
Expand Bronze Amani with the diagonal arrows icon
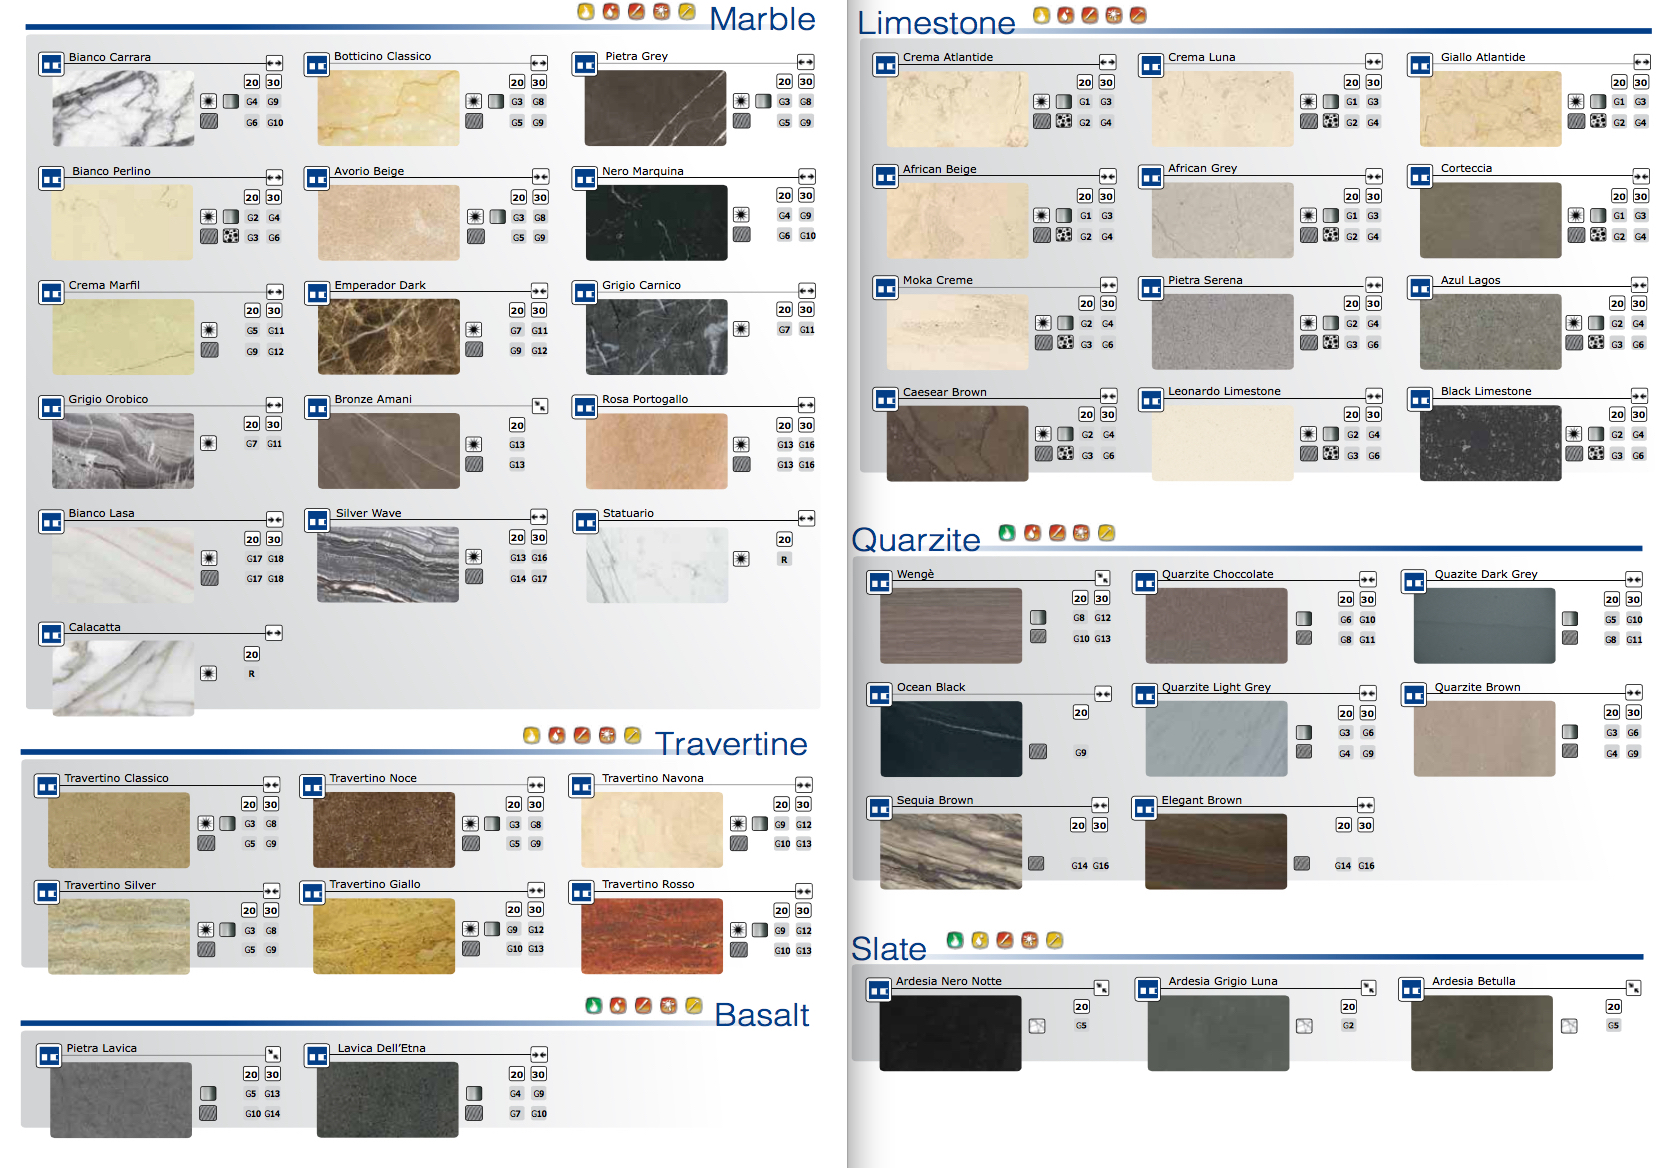pos(539,405)
